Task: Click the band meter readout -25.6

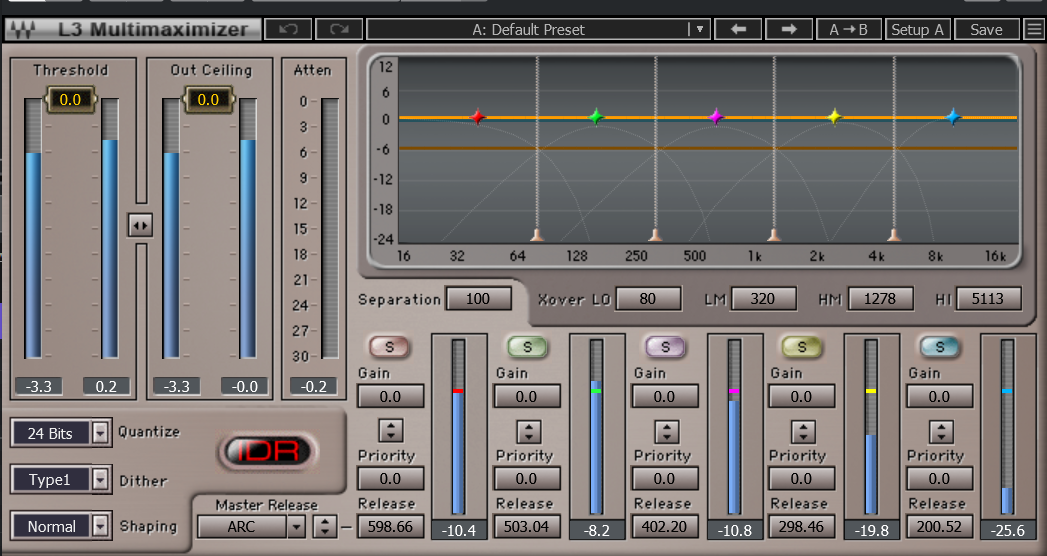Action: point(1008,531)
